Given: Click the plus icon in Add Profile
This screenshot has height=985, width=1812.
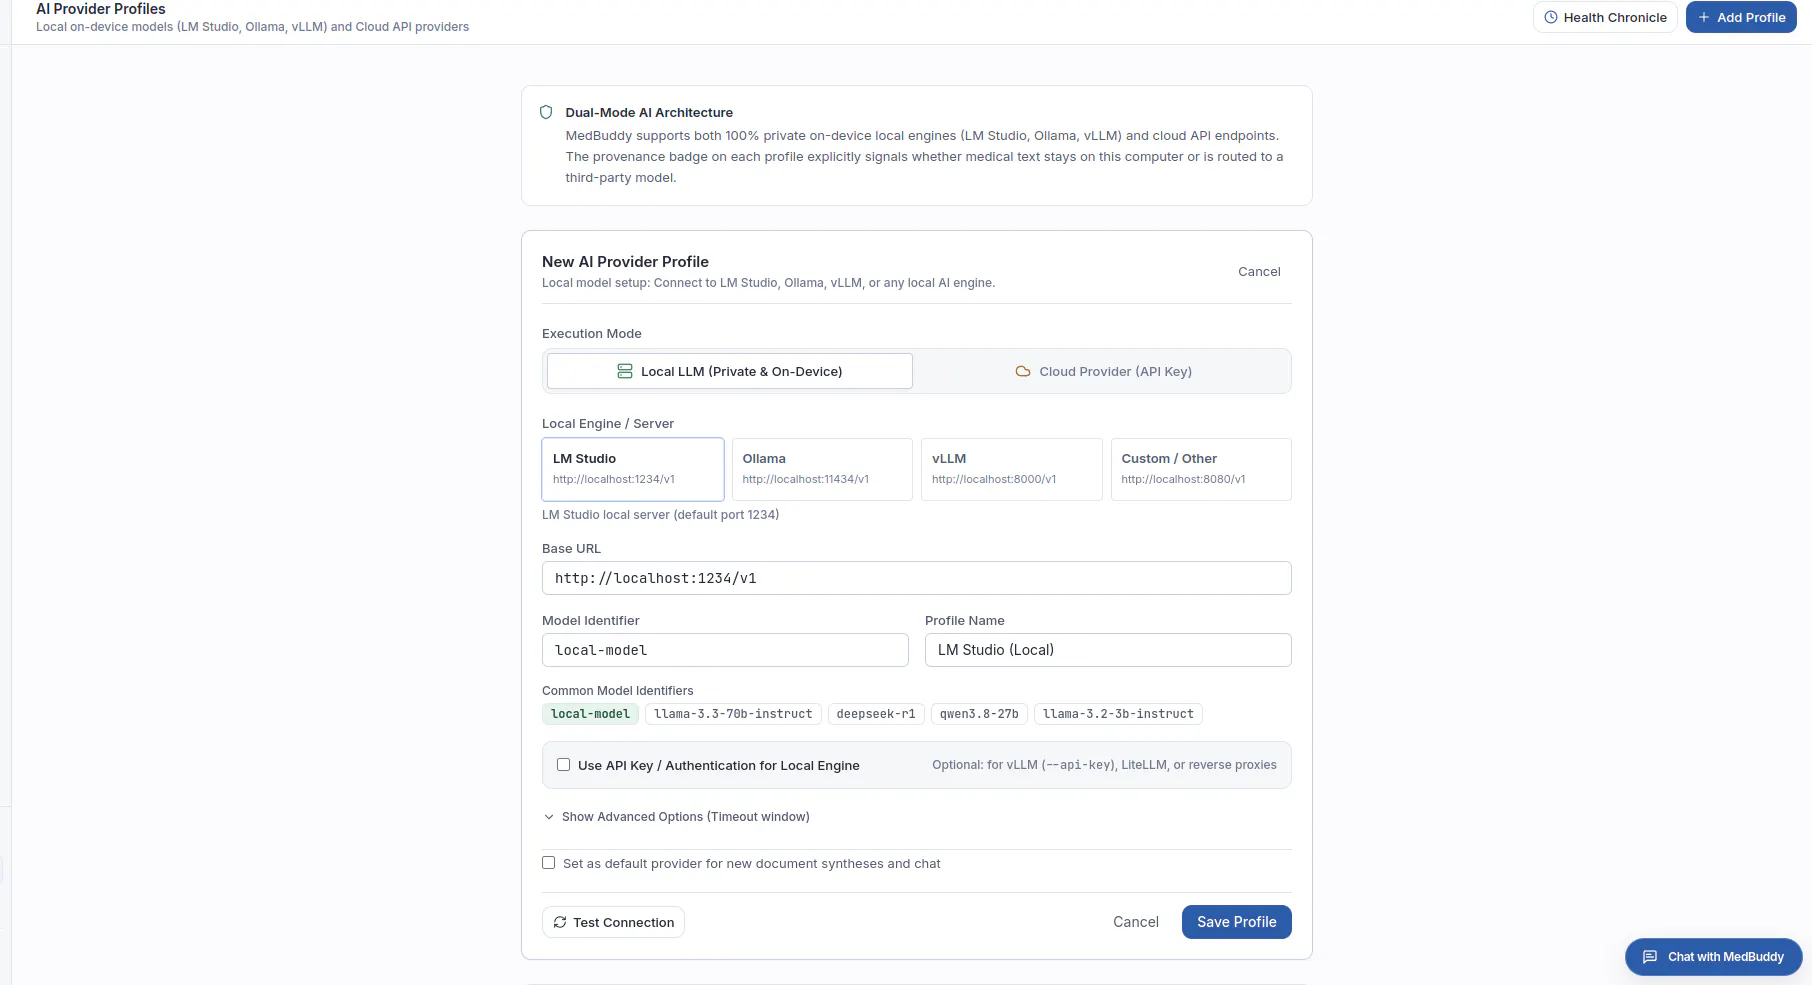Looking at the screenshot, I should tap(1704, 17).
